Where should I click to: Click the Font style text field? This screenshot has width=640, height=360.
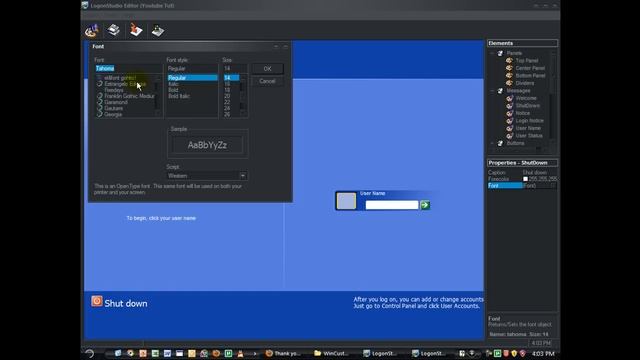pos(192,69)
